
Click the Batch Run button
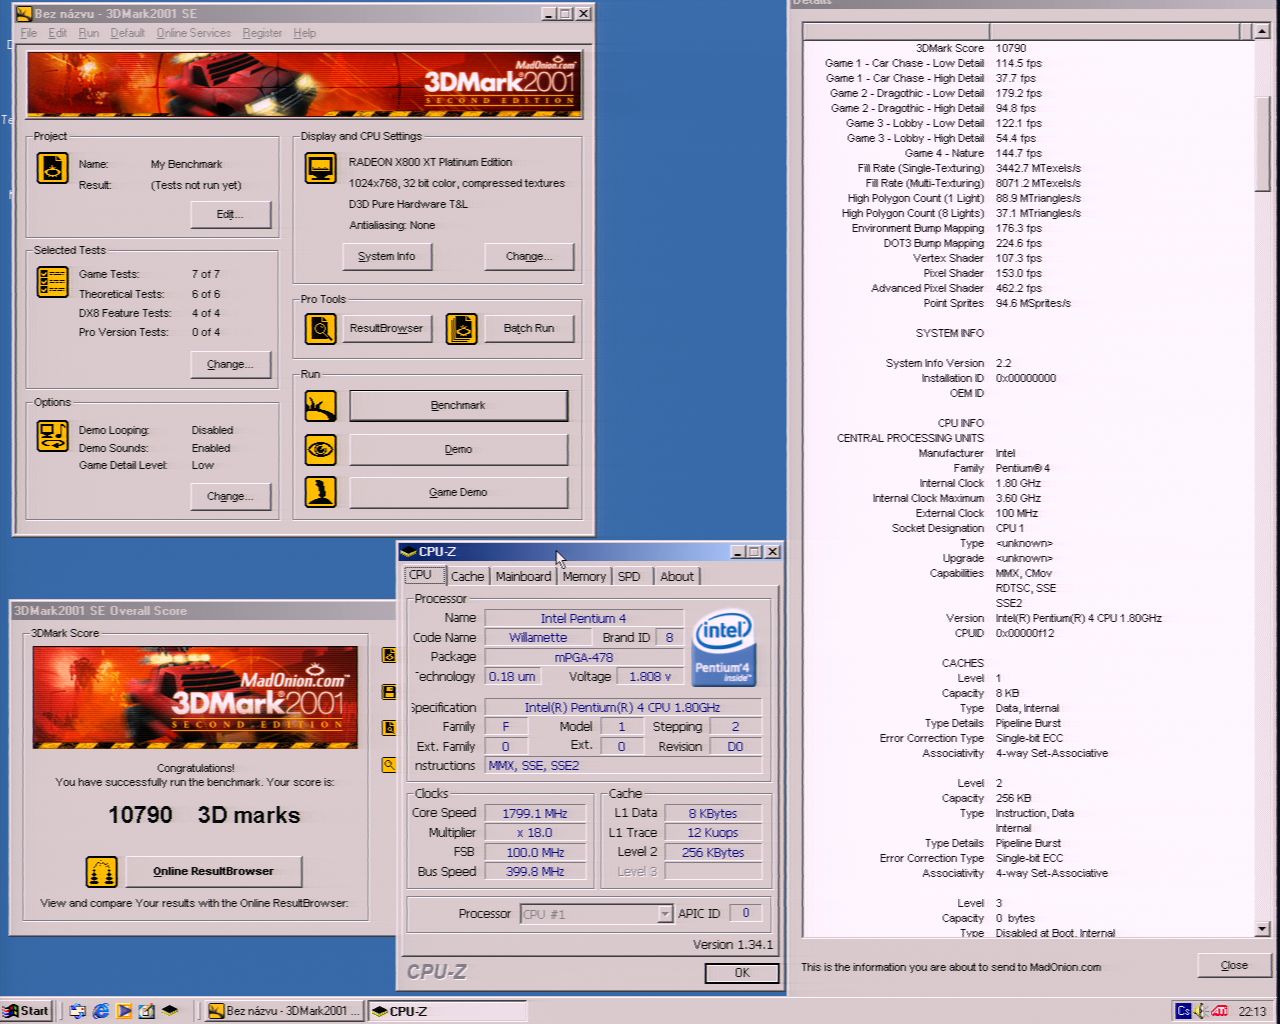point(529,328)
